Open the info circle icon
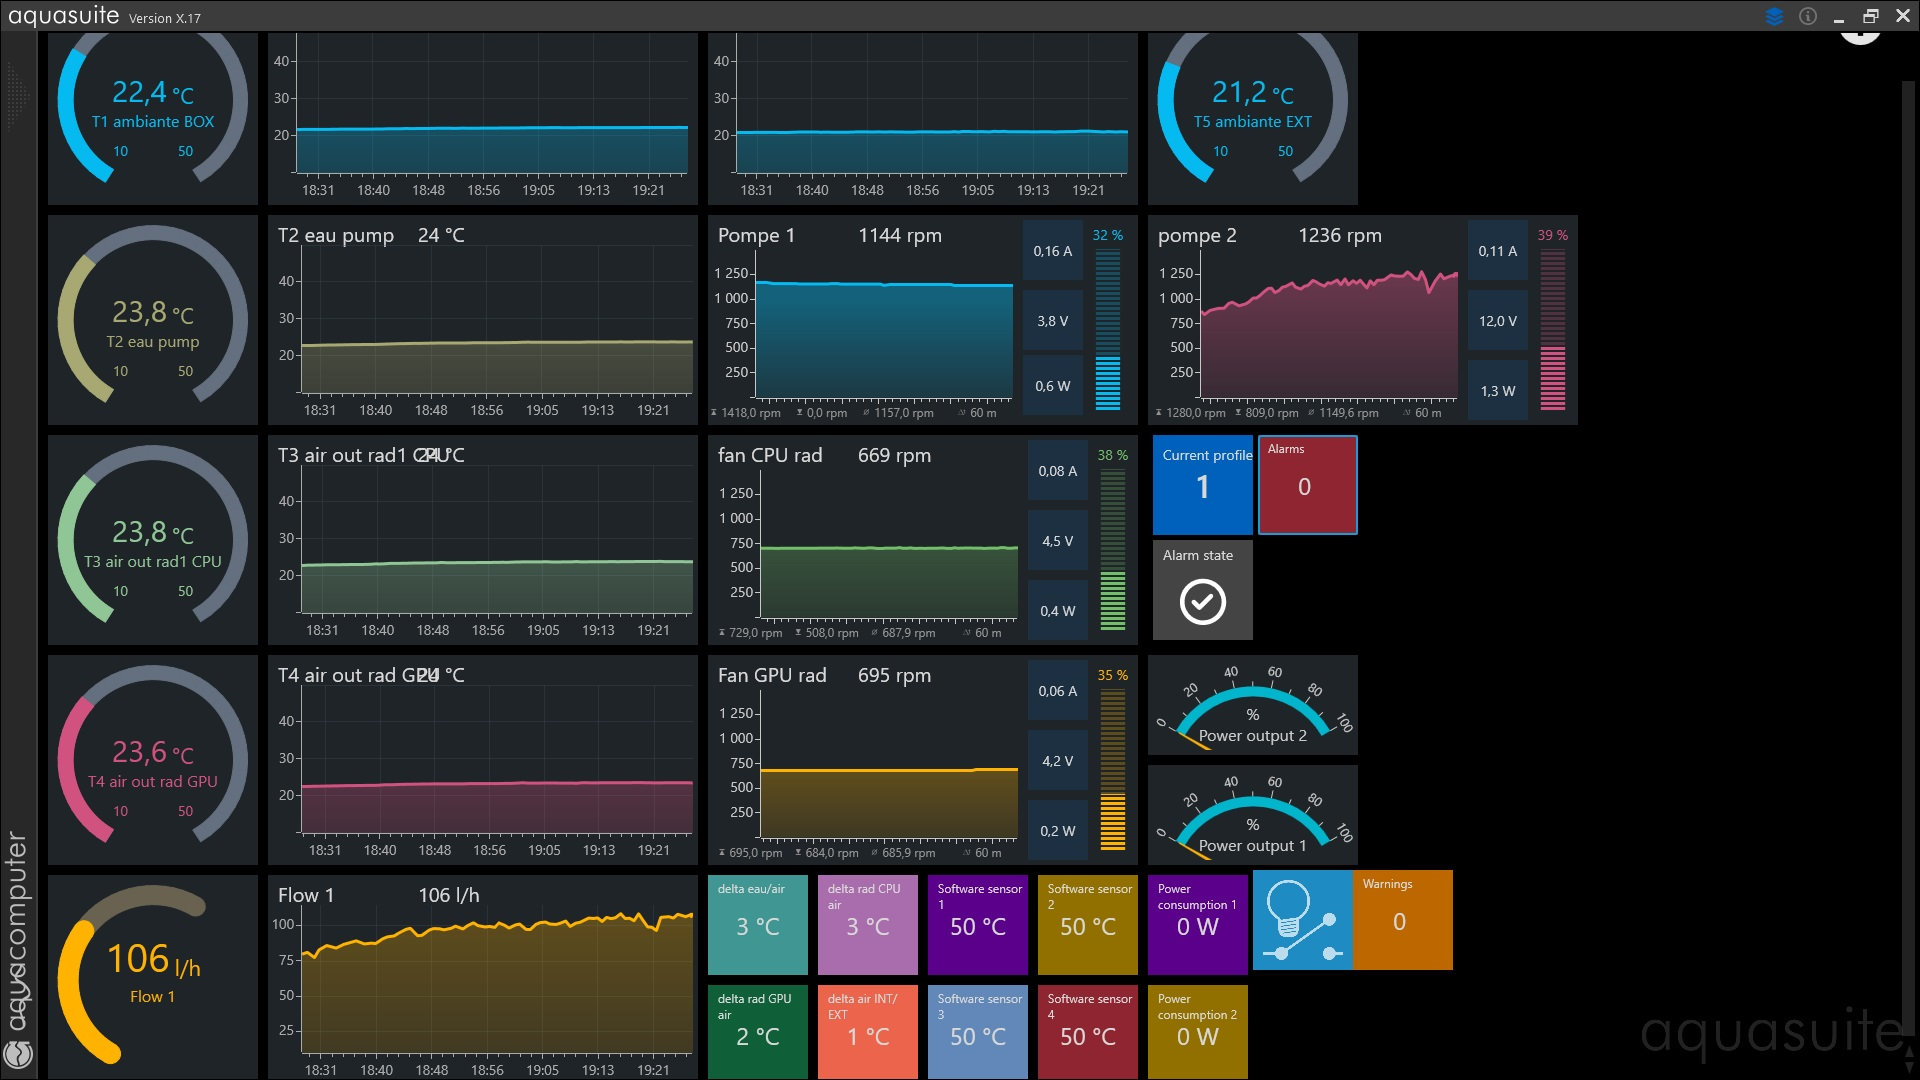The height and width of the screenshot is (1080, 1920). pos(1807,17)
